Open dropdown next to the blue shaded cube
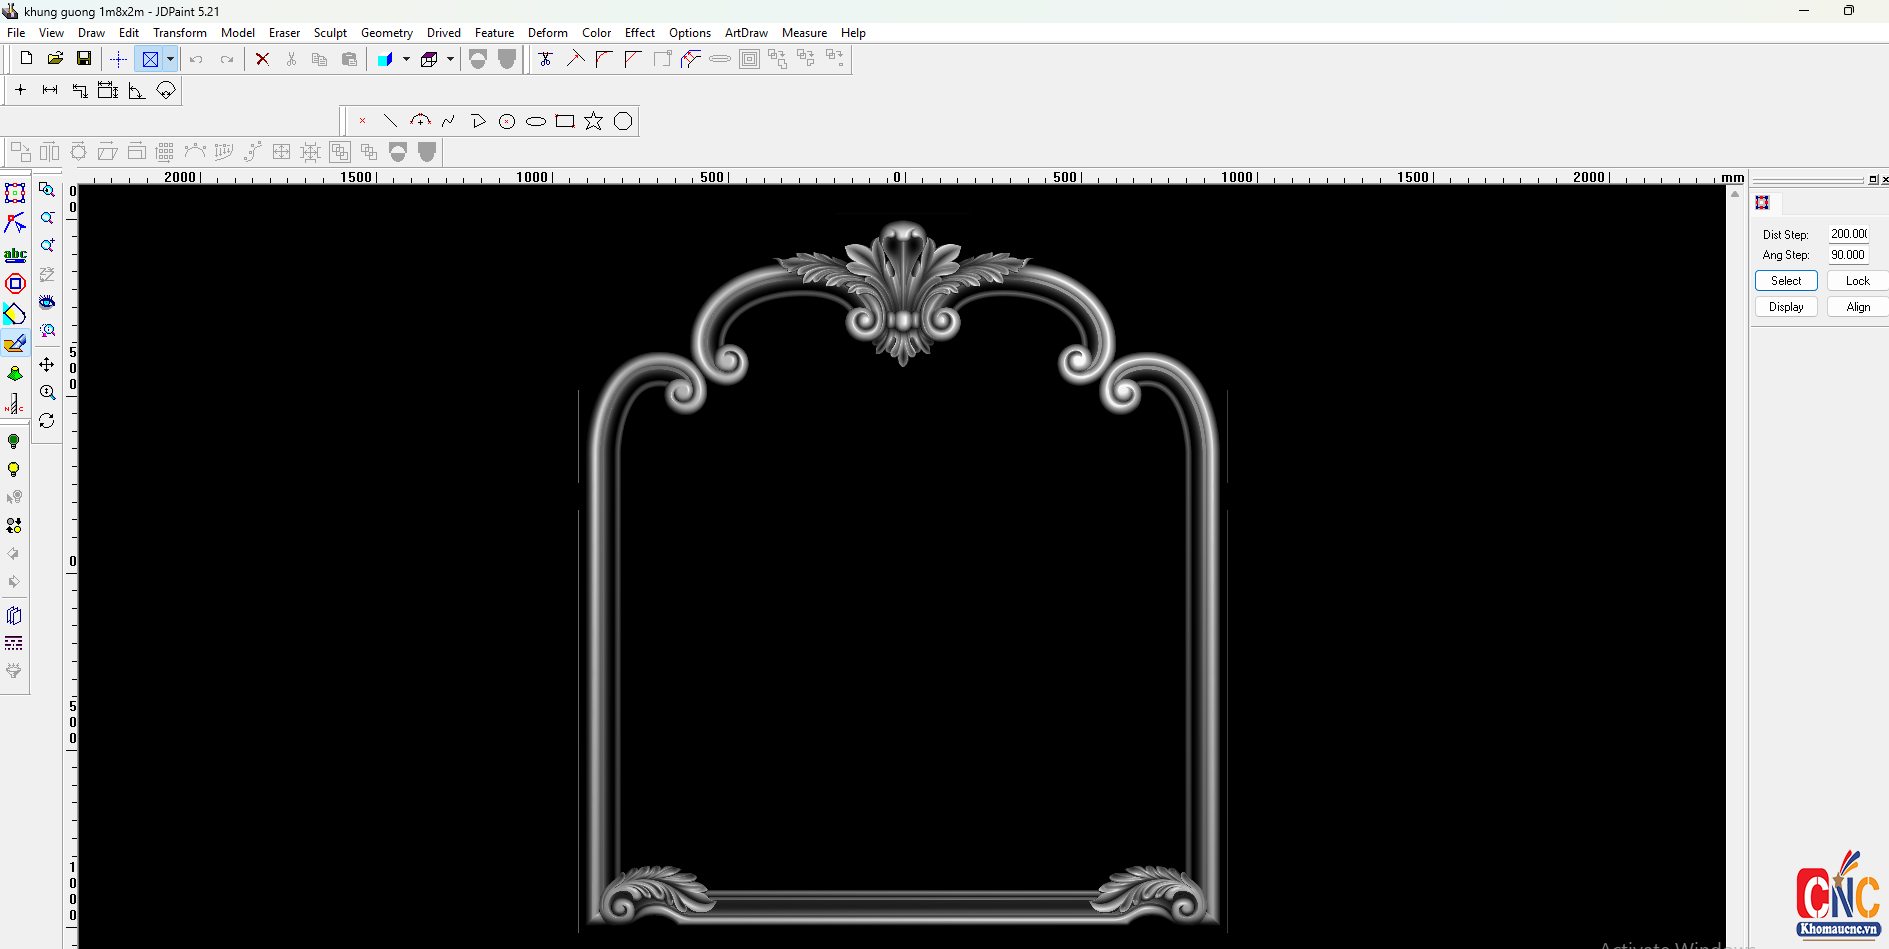The image size is (1889, 949). point(406,59)
